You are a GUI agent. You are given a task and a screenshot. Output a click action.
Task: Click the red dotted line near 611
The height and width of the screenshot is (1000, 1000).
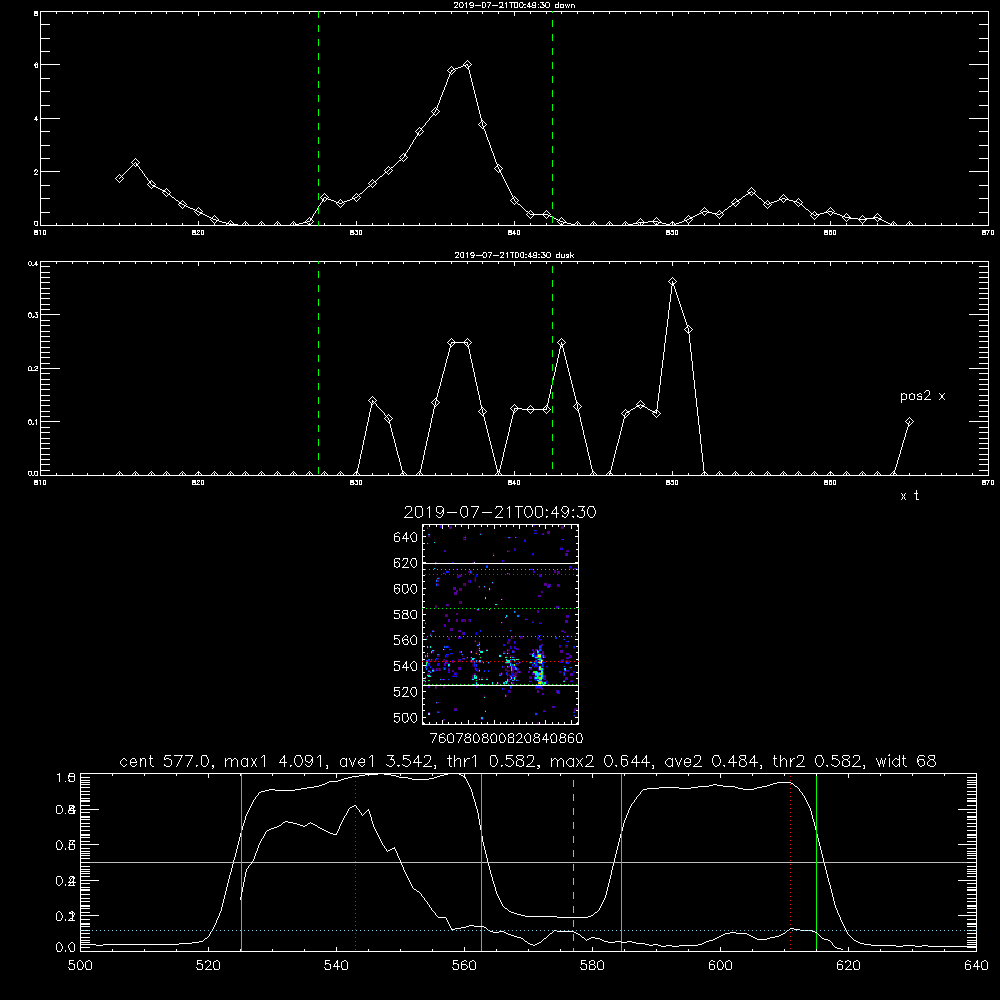tap(791, 862)
